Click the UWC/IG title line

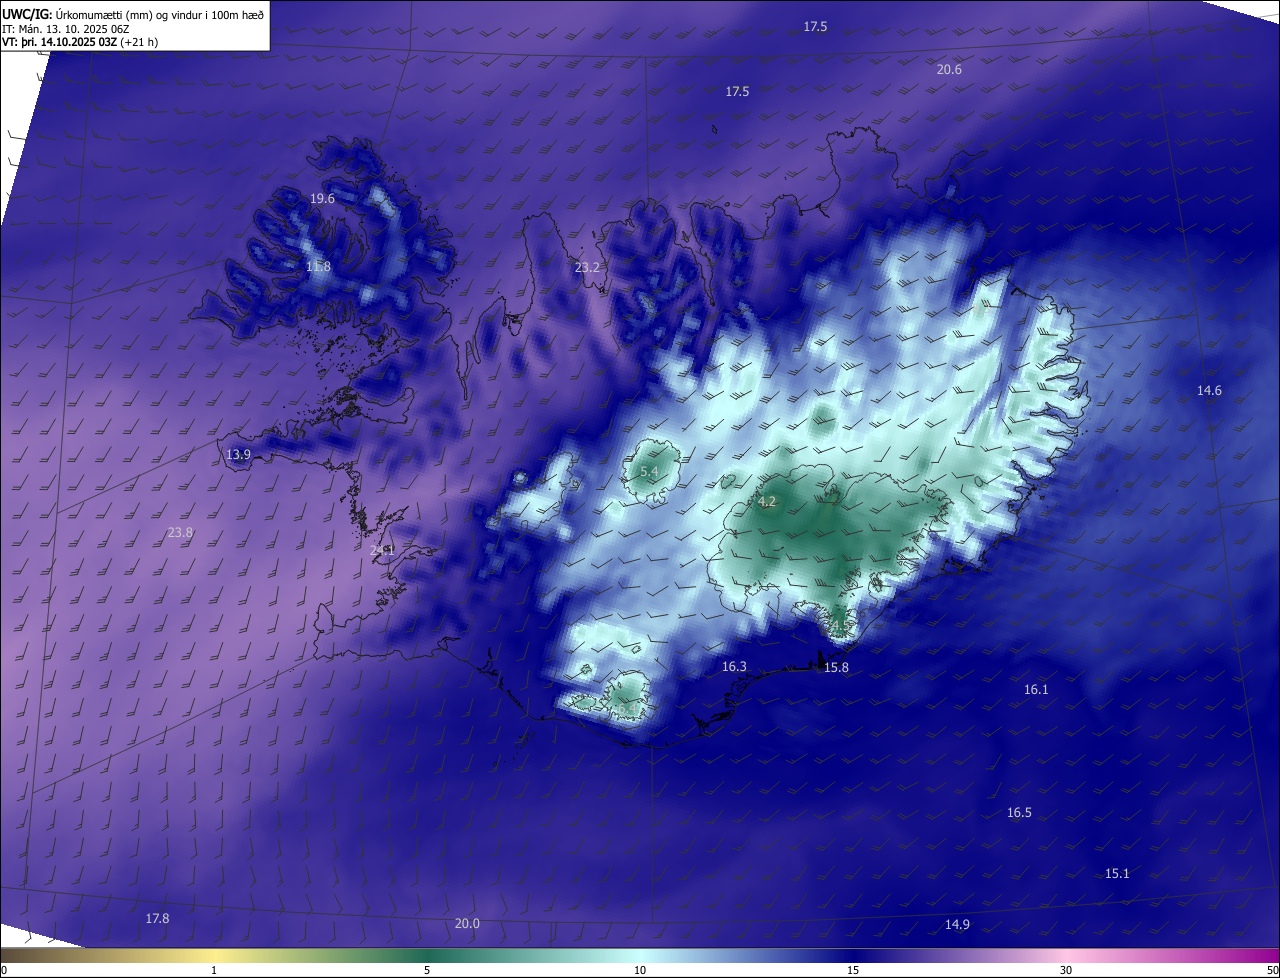tap(133, 15)
